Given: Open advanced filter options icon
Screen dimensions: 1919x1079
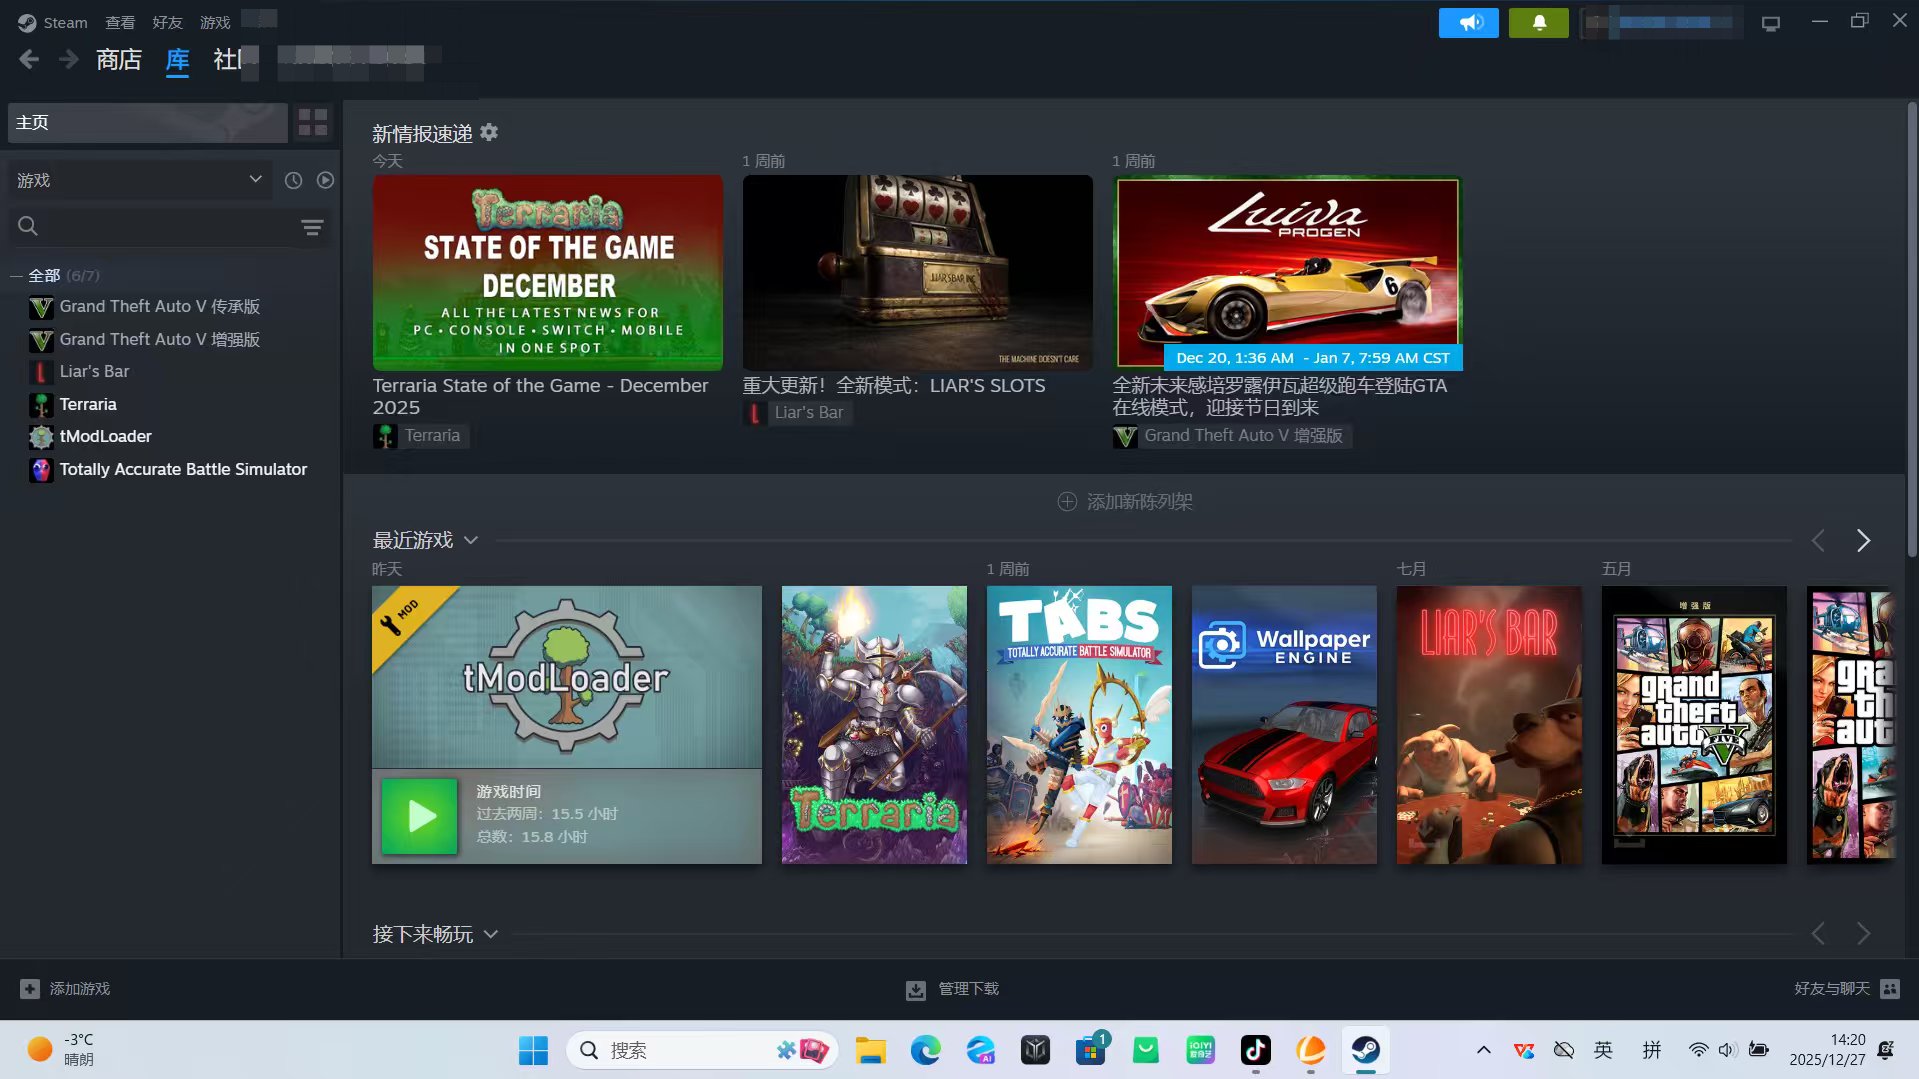Looking at the screenshot, I should coord(312,227).
